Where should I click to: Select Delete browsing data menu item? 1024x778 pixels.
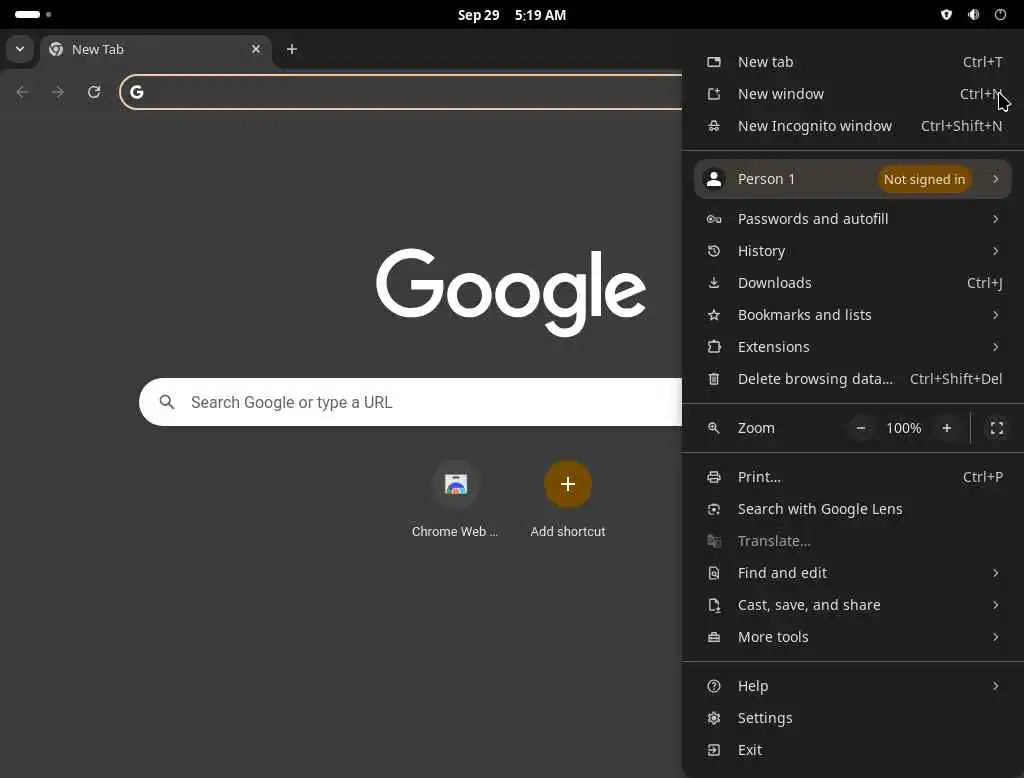point(853,379)
